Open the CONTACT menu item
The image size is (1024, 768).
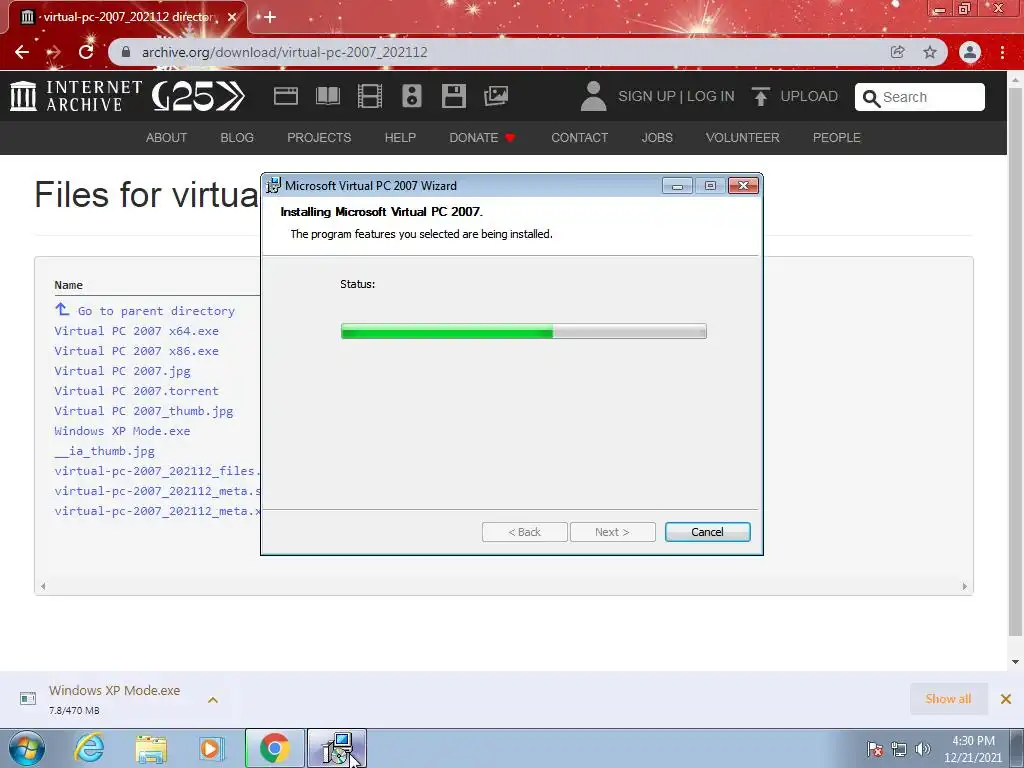579,138
